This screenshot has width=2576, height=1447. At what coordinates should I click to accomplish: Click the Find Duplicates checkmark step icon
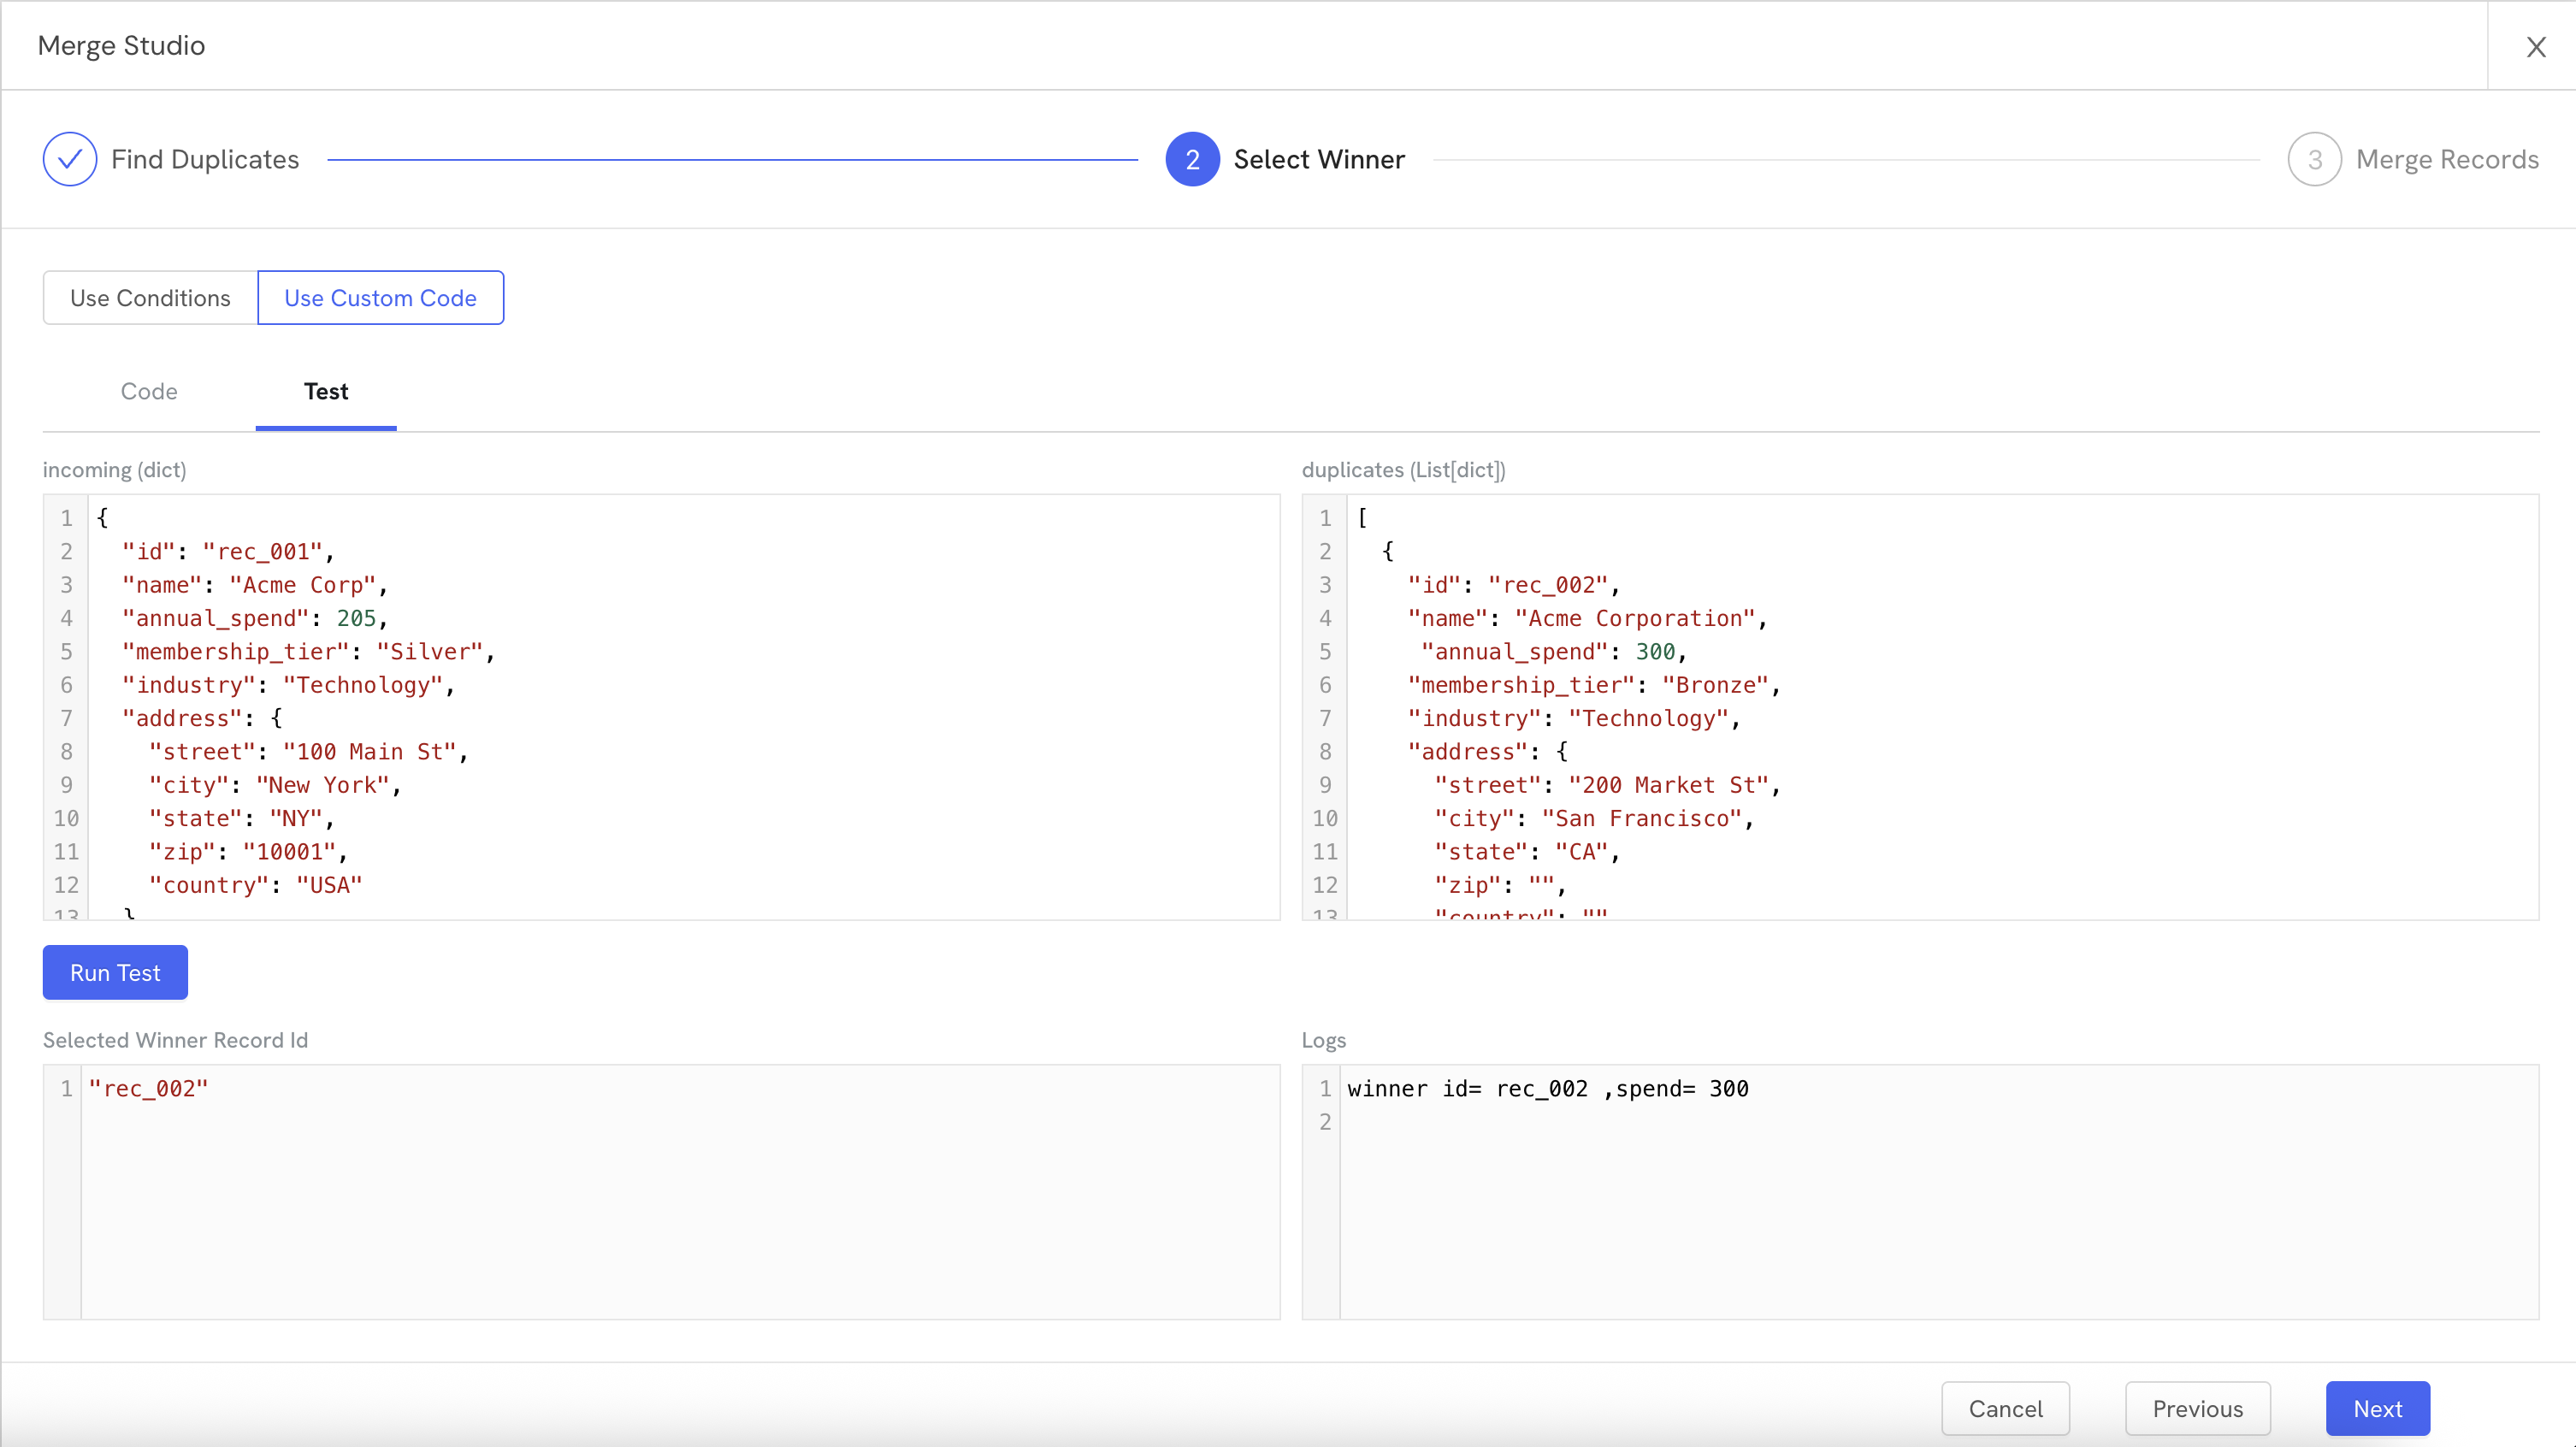coord(70,159)
